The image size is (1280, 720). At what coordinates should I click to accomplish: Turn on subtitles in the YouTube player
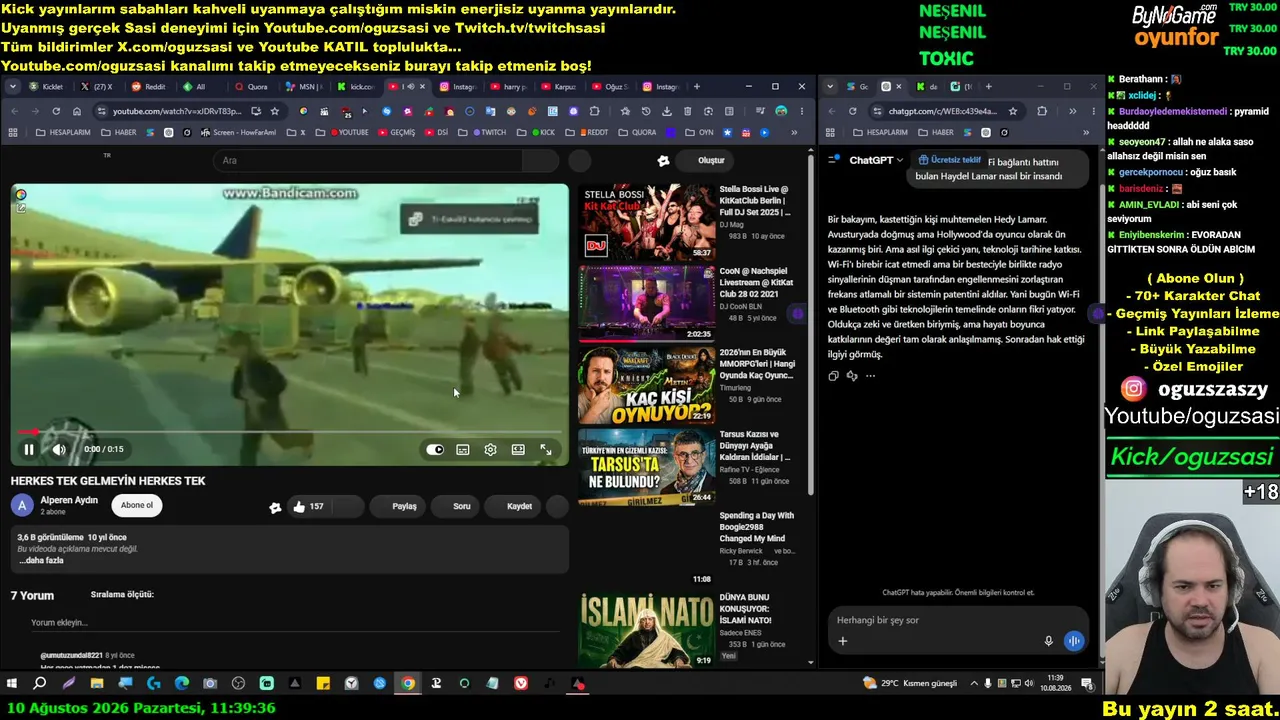(463, 450)
